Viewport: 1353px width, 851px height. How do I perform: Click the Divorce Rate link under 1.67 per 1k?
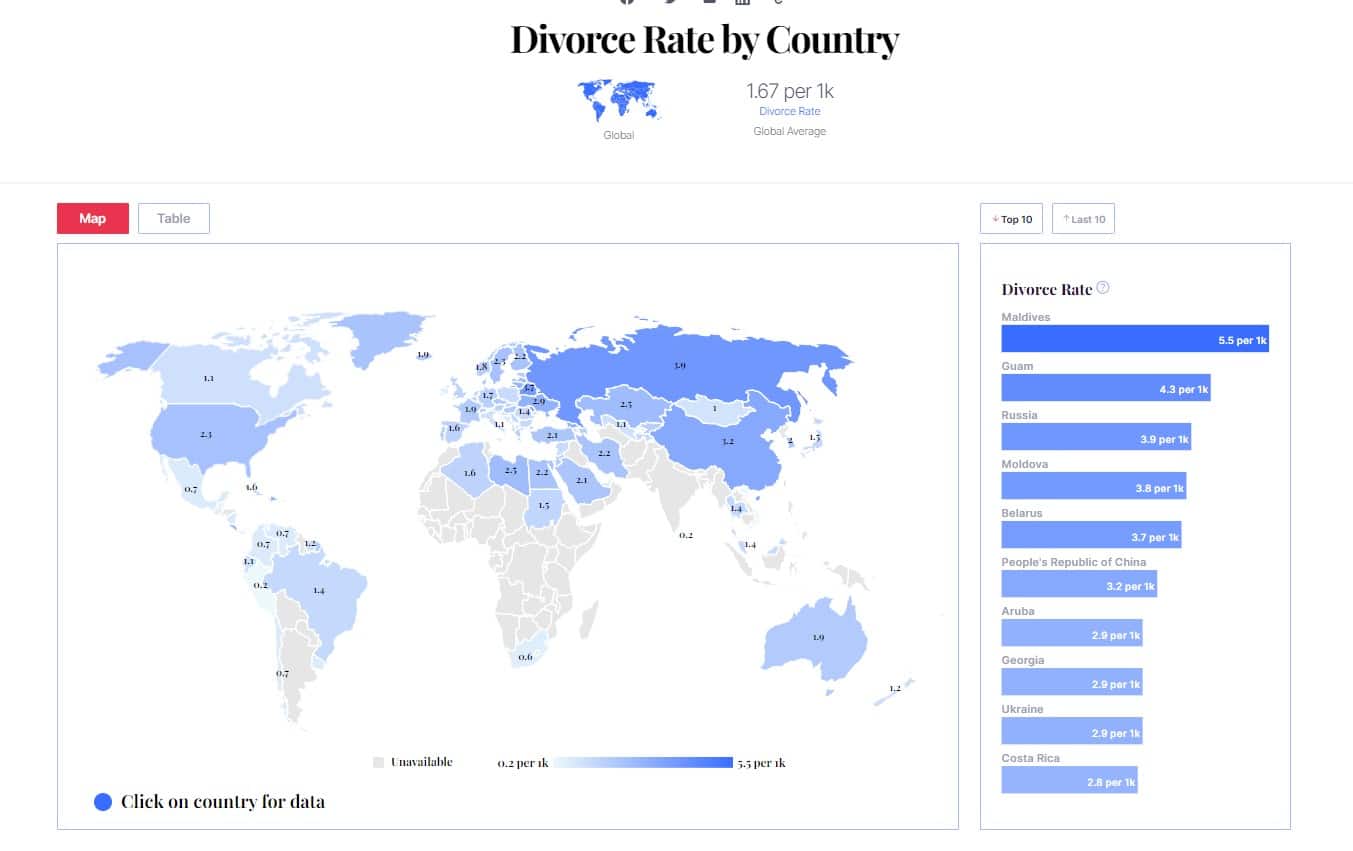pyautogui.click(x=789, y=111)
